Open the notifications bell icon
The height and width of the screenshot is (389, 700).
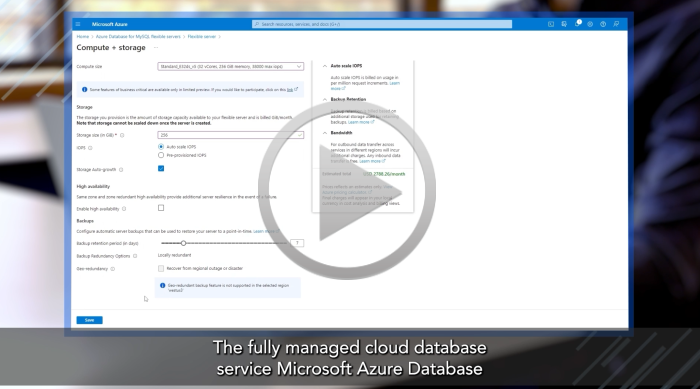tap(577, 24)
